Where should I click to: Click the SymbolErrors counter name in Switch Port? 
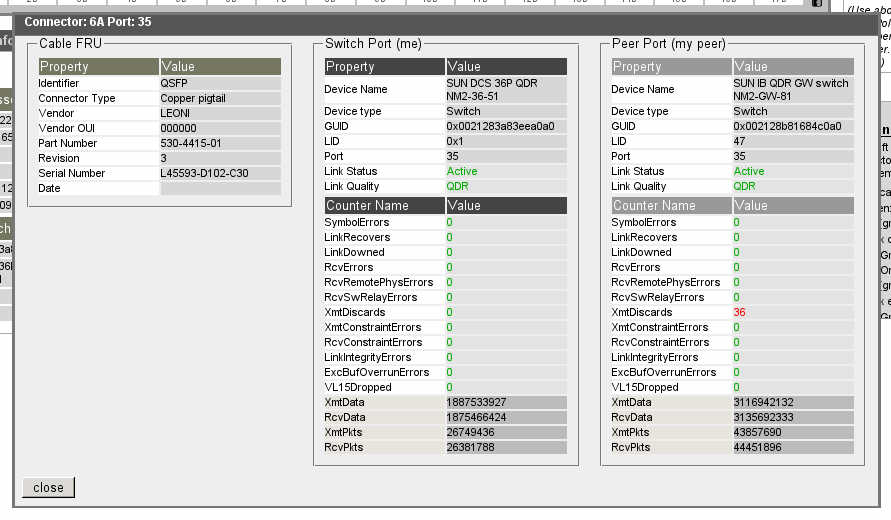pyautogui.click(x=357, y=222)
